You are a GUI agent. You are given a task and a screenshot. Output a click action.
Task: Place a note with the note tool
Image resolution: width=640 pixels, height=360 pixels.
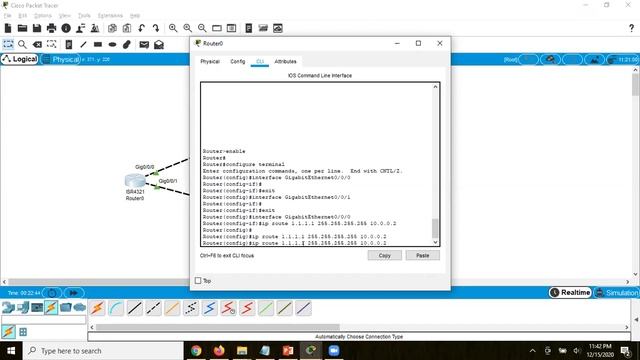coord(69,44)
